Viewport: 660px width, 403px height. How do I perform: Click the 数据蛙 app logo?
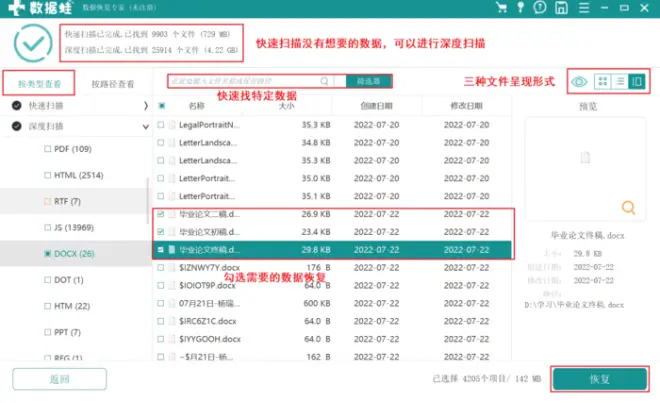40,8
